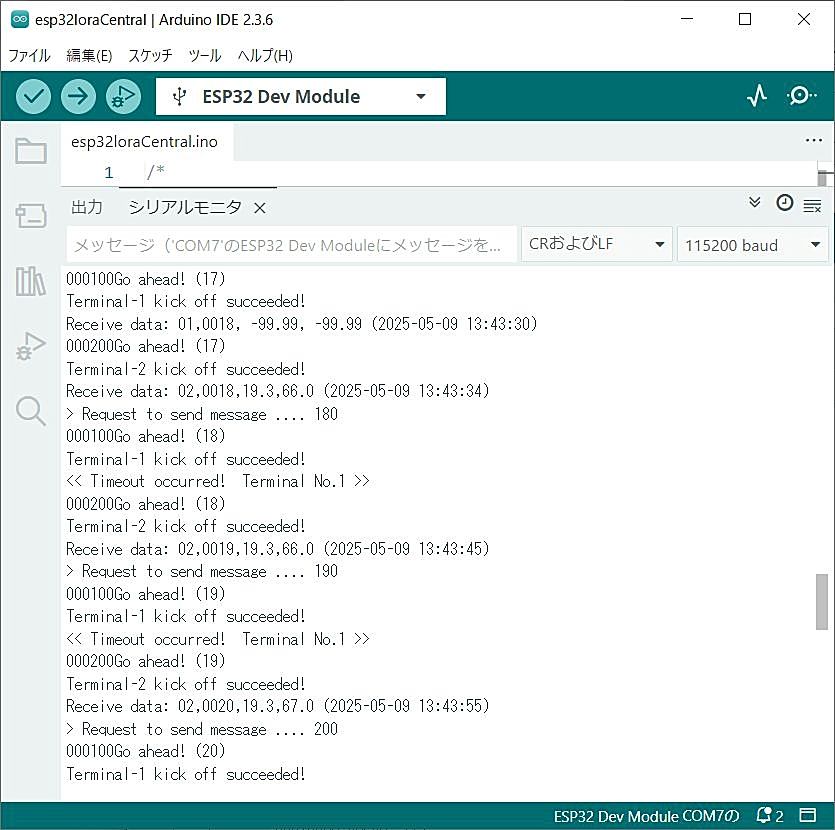Clear serial monitor output icon
The image size is (835, 830).
click(x=812, y=206)
